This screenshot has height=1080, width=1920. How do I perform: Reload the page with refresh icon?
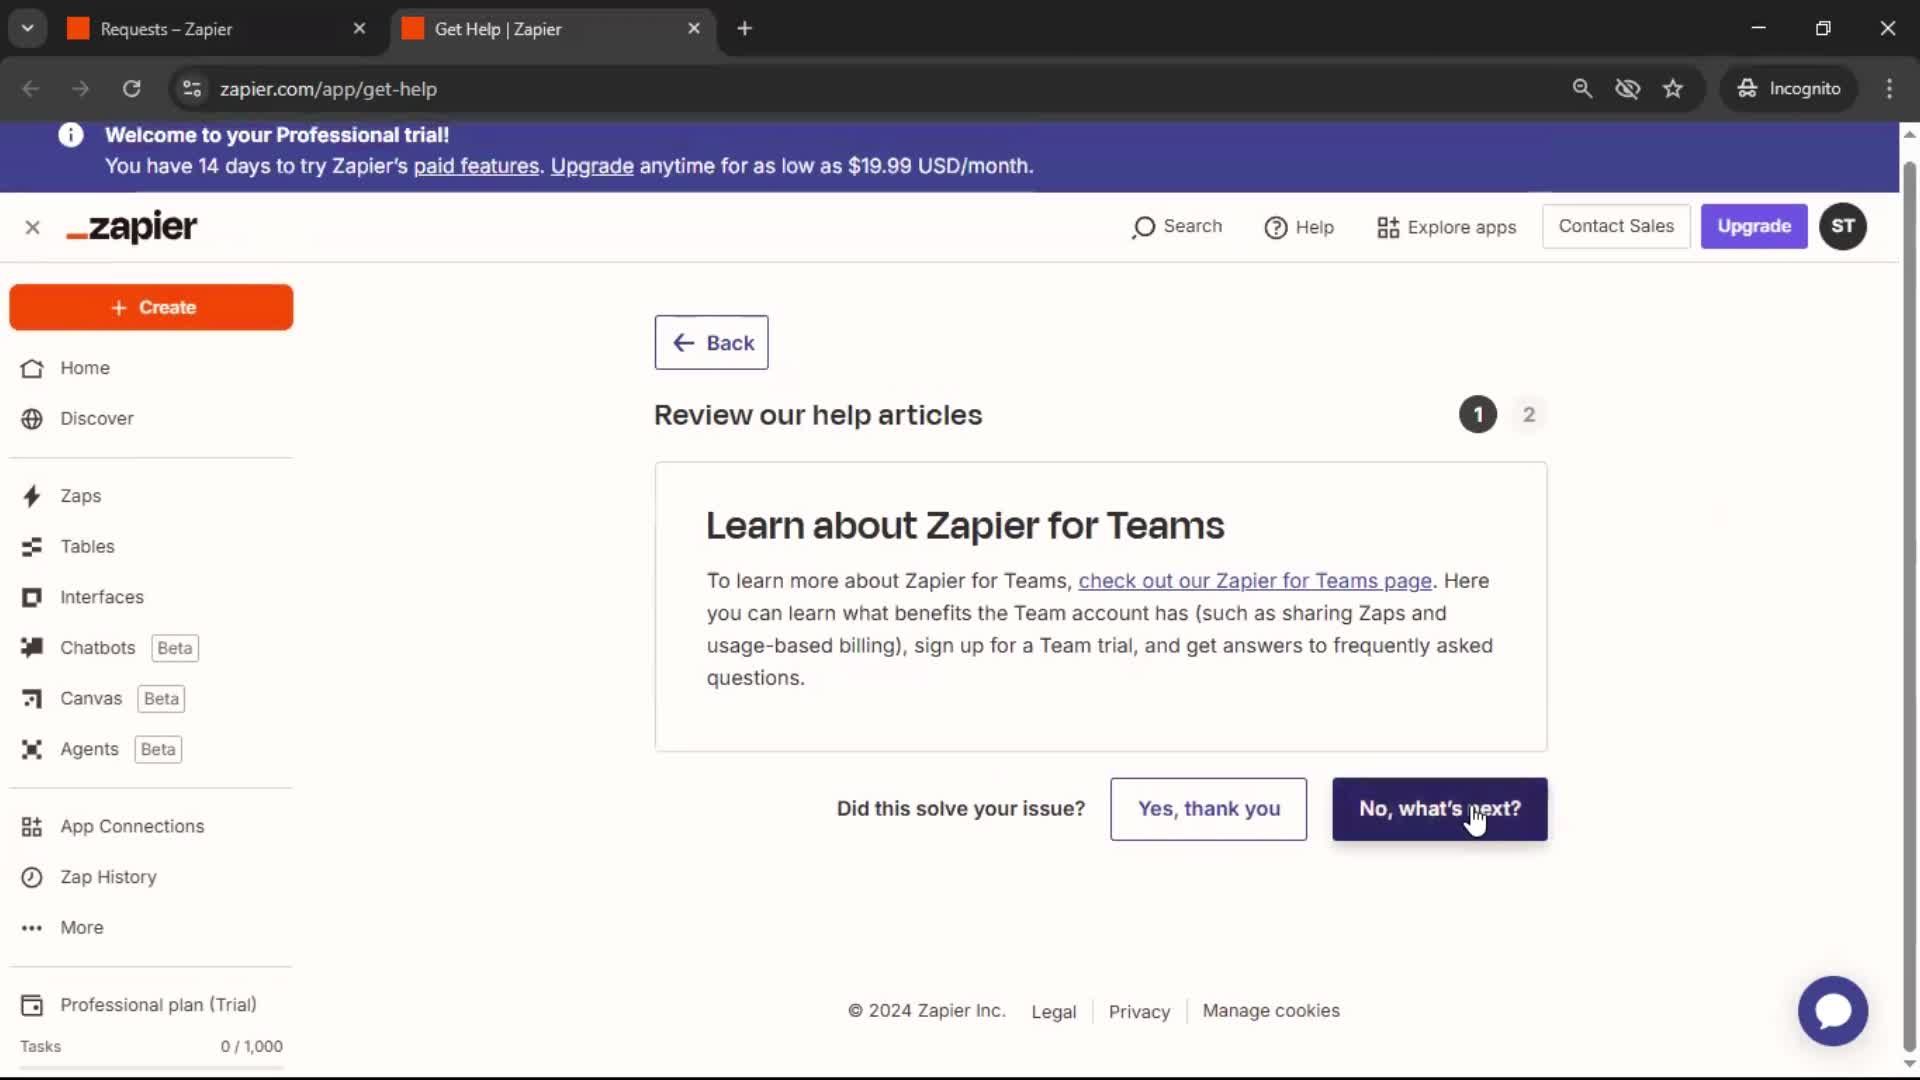pos(131,89)
